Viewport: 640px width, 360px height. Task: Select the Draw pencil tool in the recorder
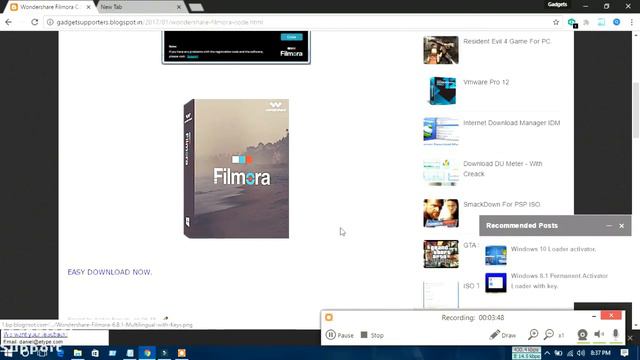click(x=502, y=335)
